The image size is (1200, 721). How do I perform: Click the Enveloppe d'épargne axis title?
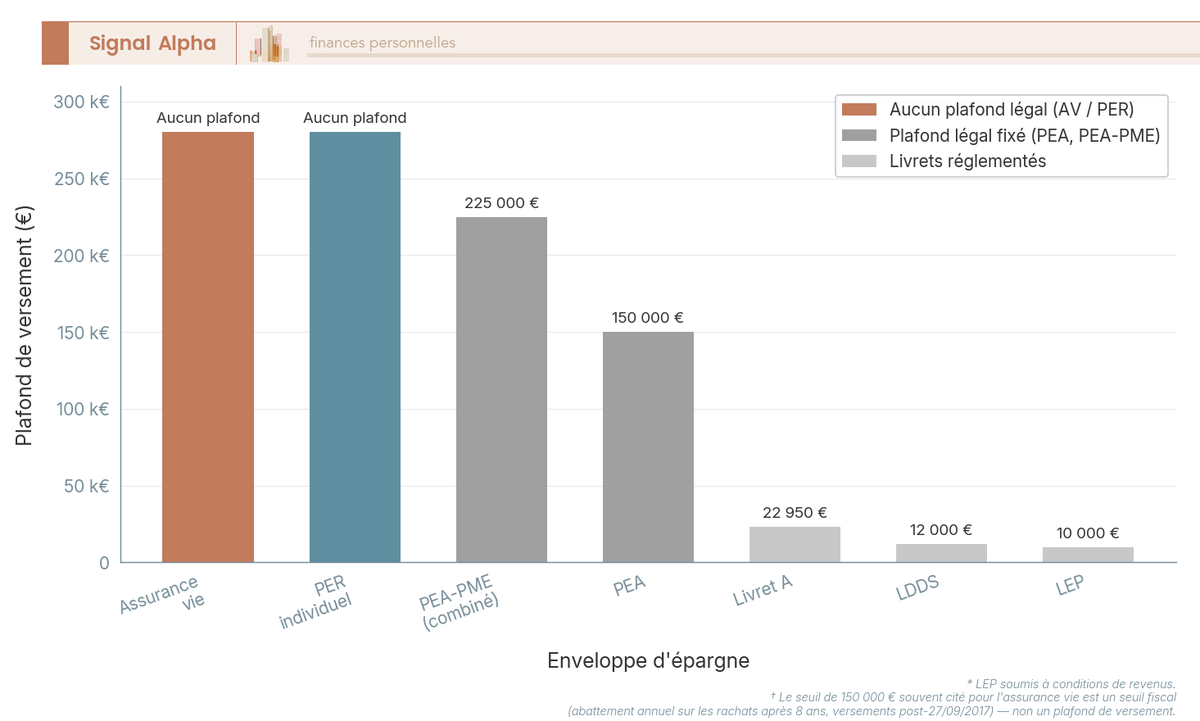649,660
